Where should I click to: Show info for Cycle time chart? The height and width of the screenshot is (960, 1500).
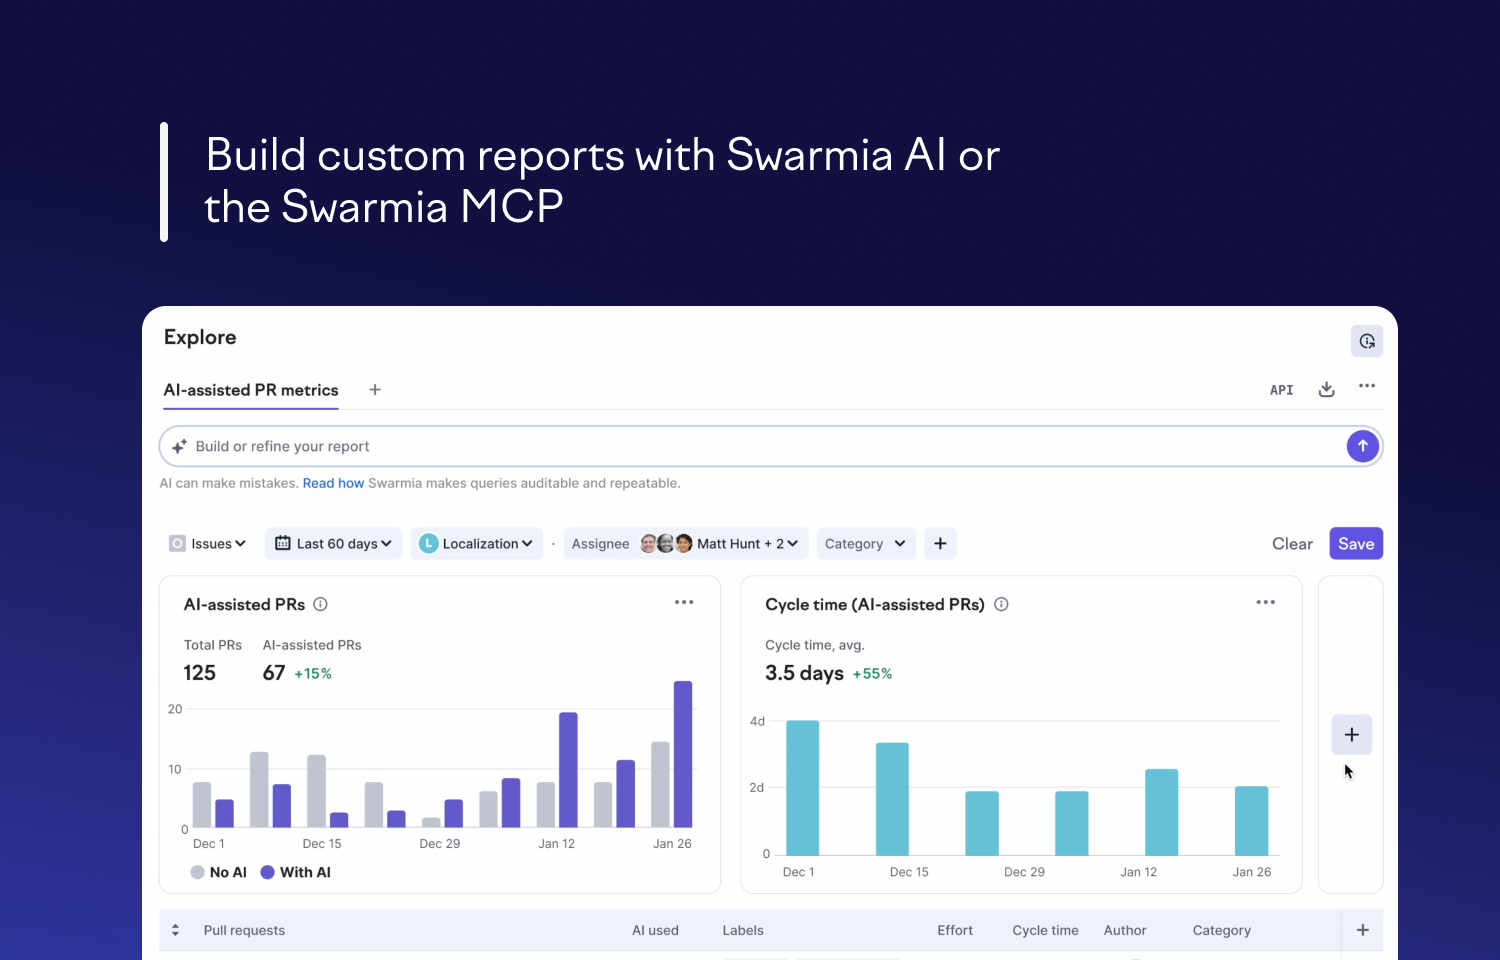1001,604
